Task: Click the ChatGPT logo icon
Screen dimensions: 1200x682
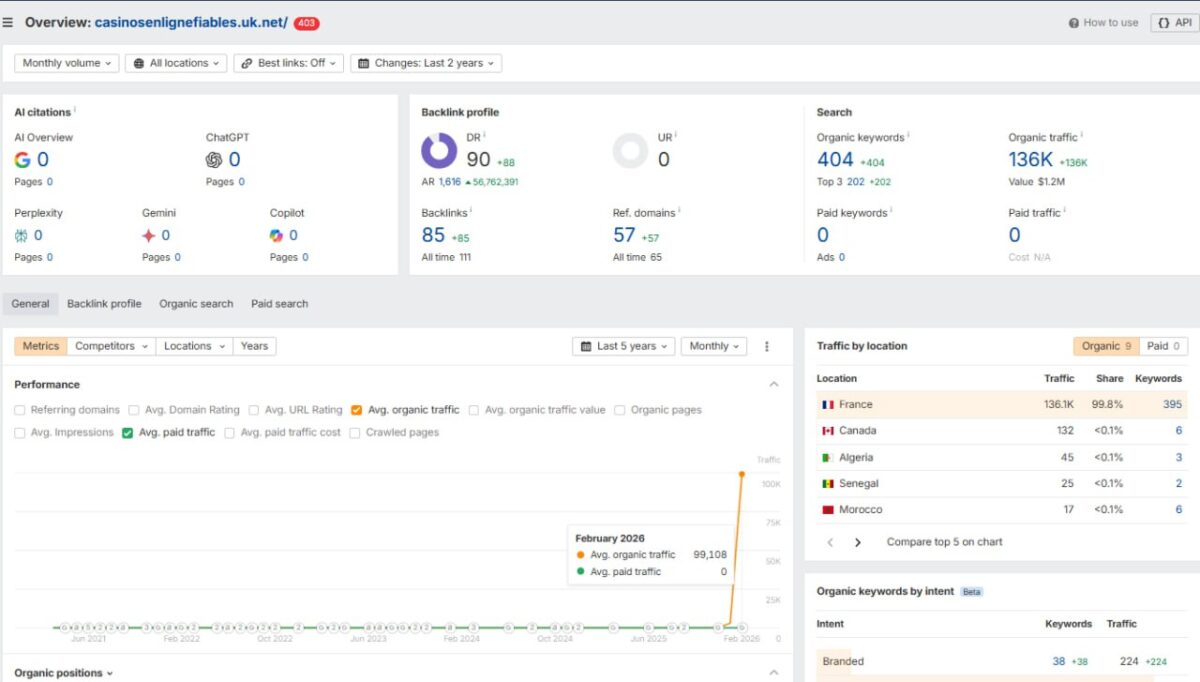Action: pyautogui.click(x=214, y=160)
